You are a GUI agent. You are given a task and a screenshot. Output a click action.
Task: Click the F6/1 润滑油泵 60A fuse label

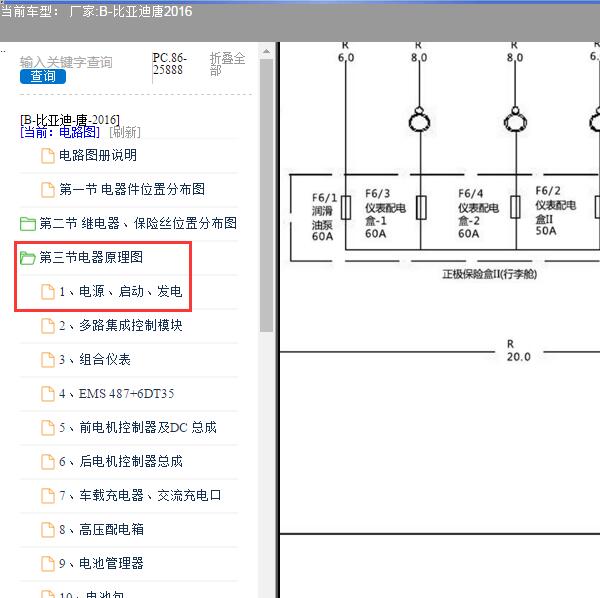(324, 217)
